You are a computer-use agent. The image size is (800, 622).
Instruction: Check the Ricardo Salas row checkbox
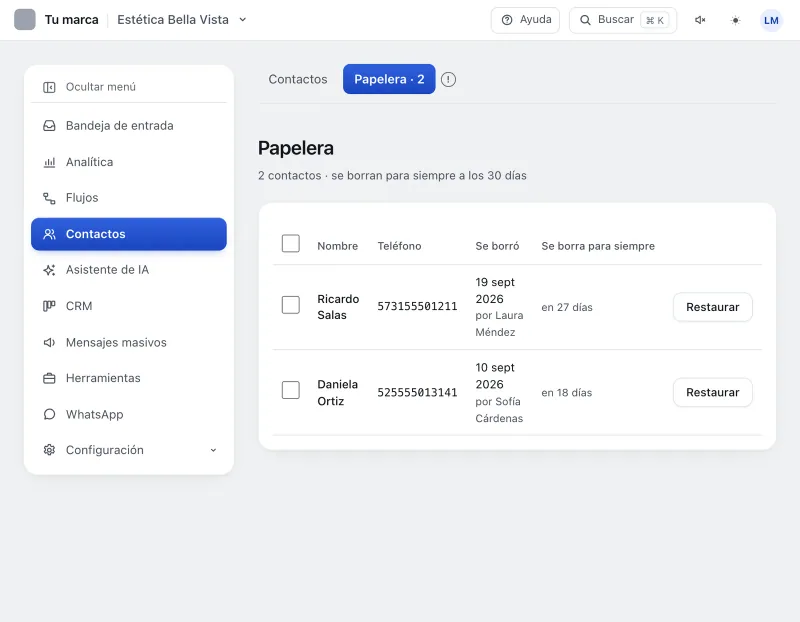click(x=291, y=305)
